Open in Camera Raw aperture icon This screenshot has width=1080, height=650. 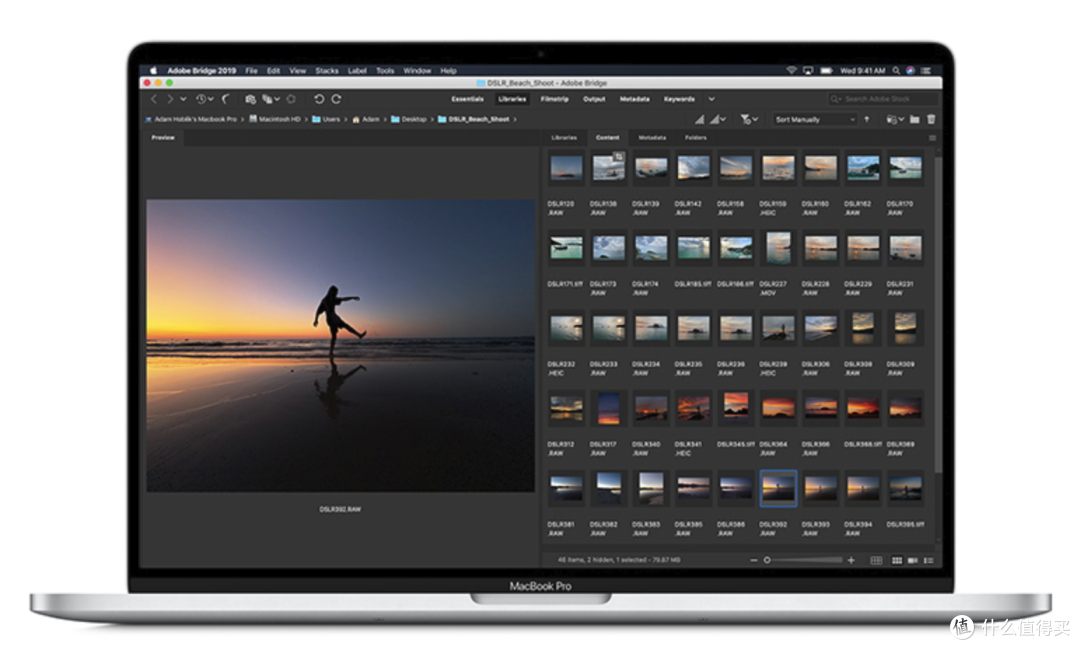coord(291,99)
